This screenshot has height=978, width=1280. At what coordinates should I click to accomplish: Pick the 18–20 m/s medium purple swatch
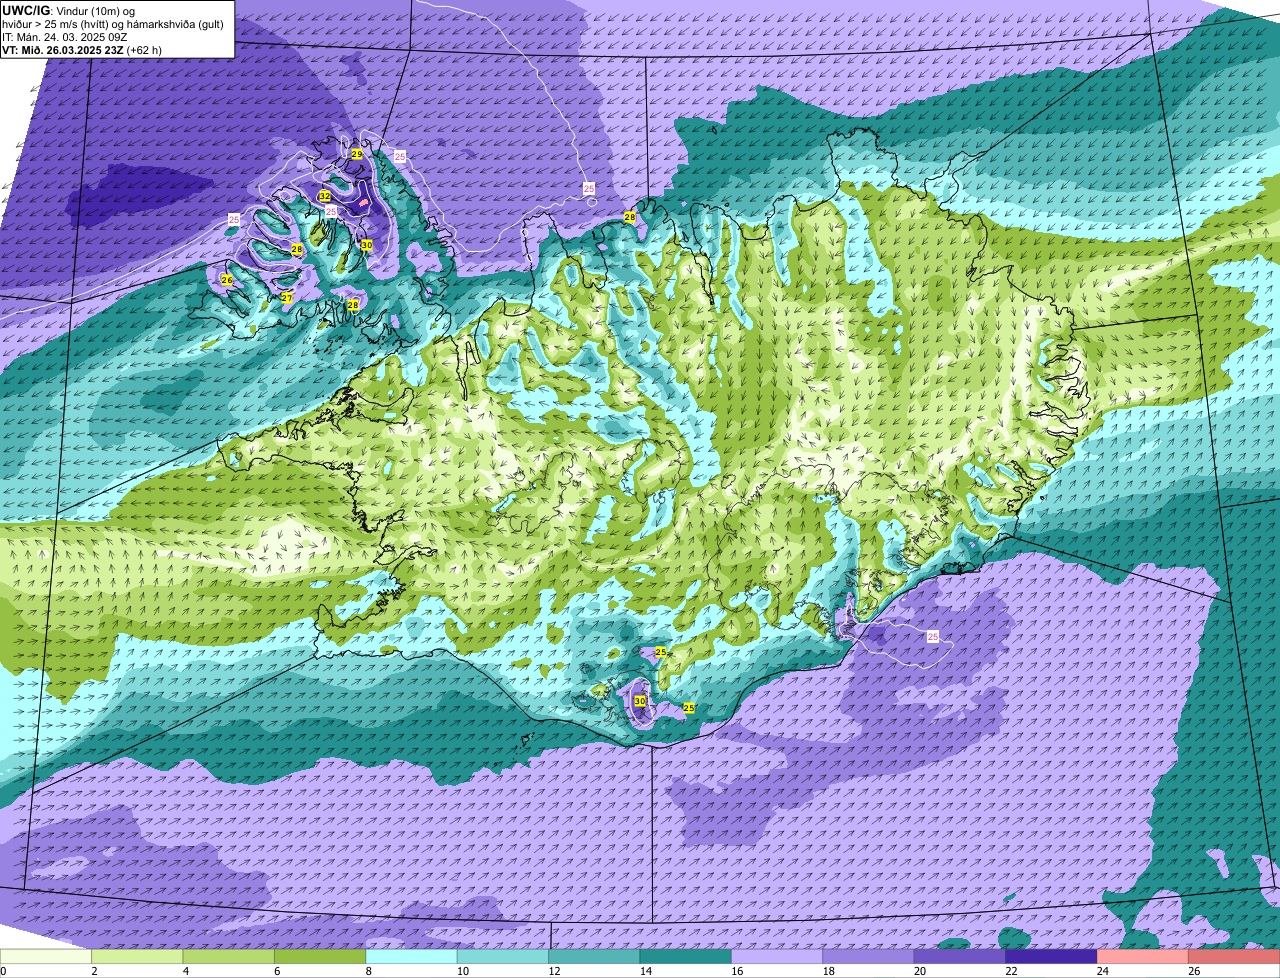pyautogui.click(x=869, y=957)
